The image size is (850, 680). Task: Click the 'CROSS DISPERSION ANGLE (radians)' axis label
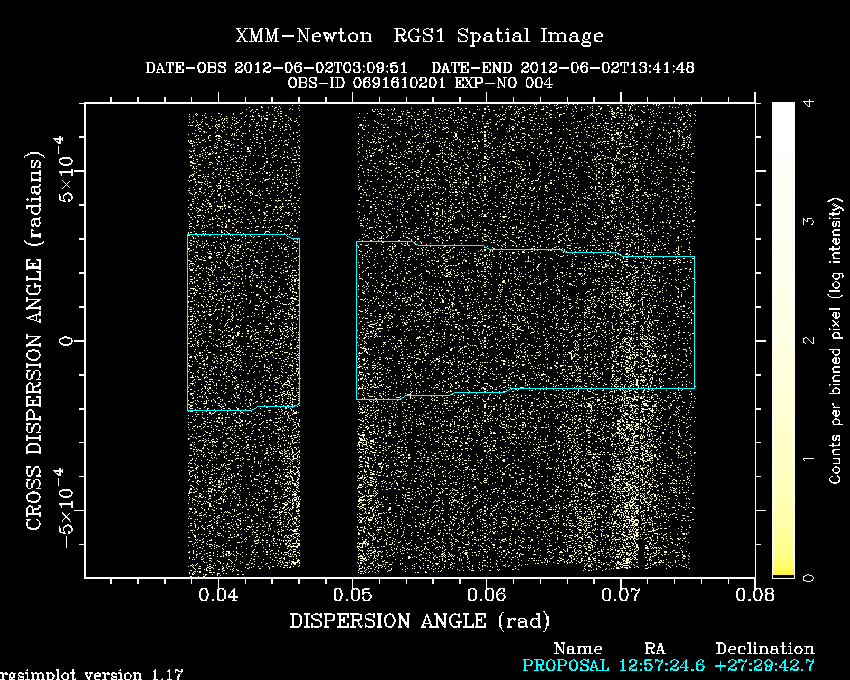point(34,341)
